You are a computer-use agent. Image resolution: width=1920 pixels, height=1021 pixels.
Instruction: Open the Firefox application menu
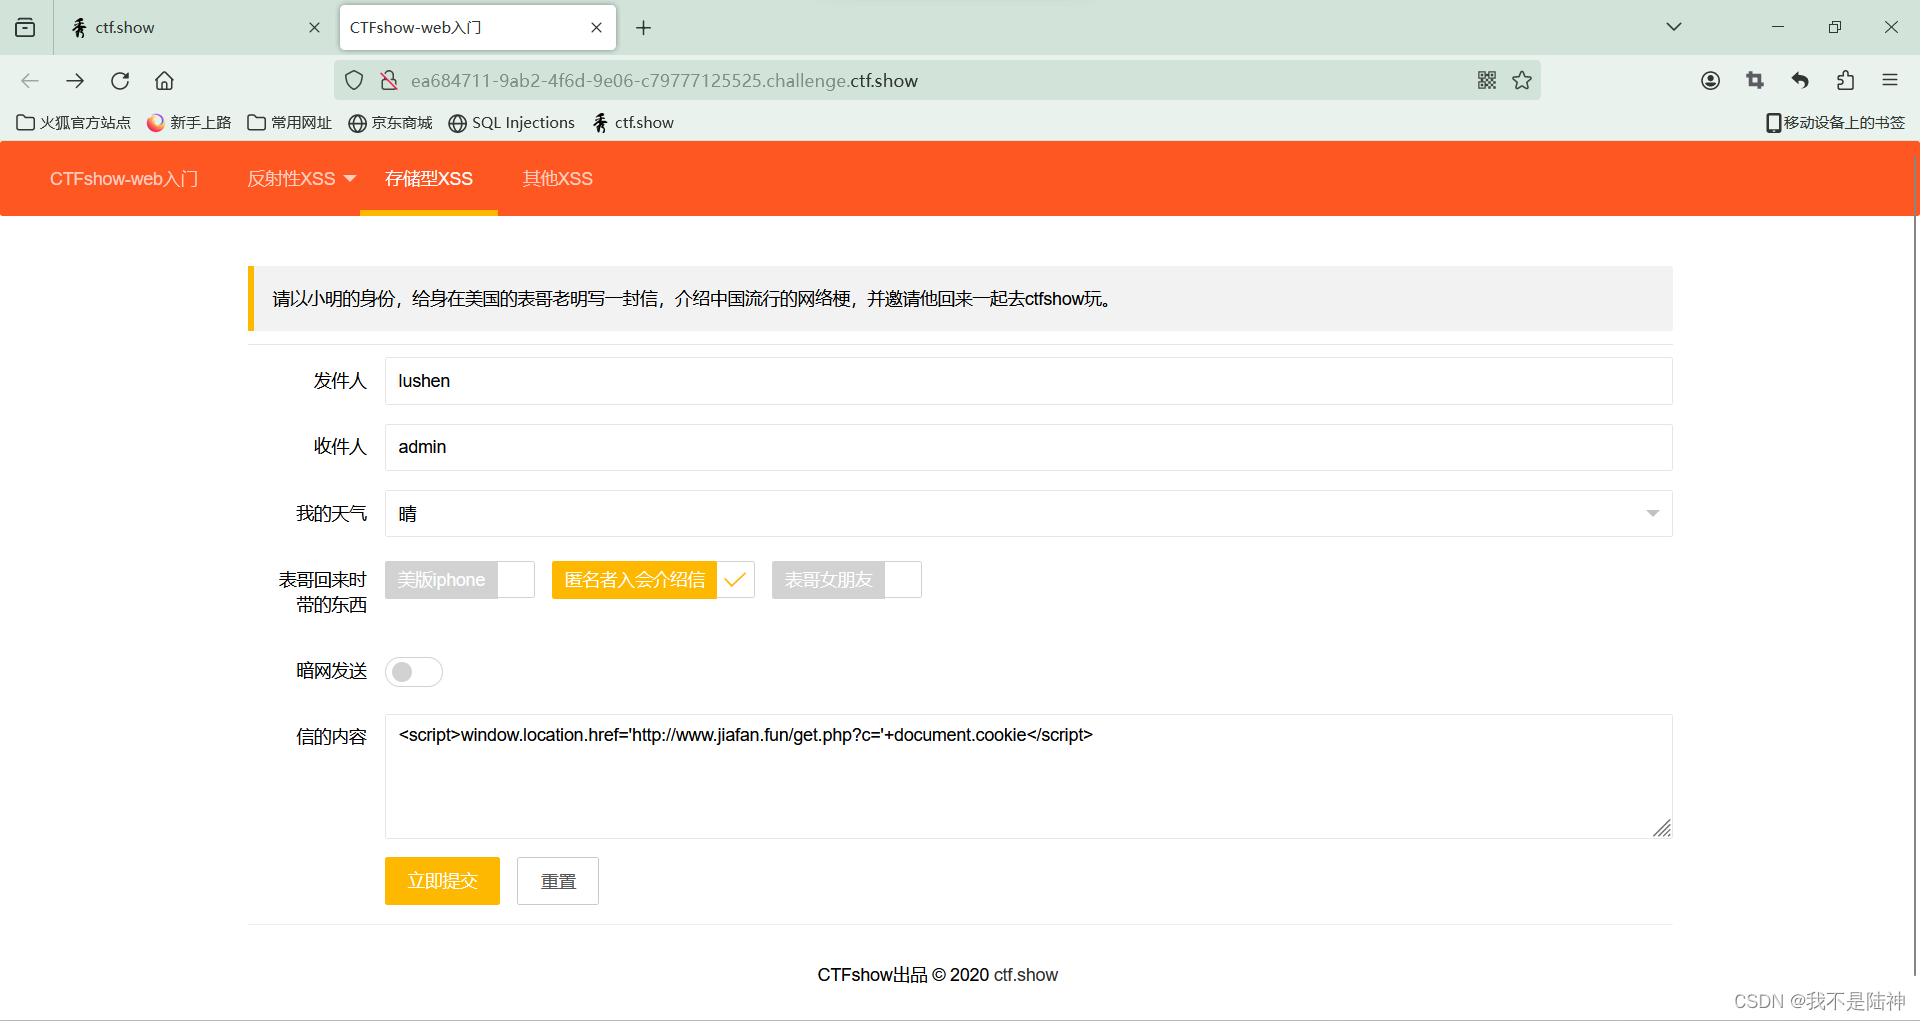(x=1890, y=81)
